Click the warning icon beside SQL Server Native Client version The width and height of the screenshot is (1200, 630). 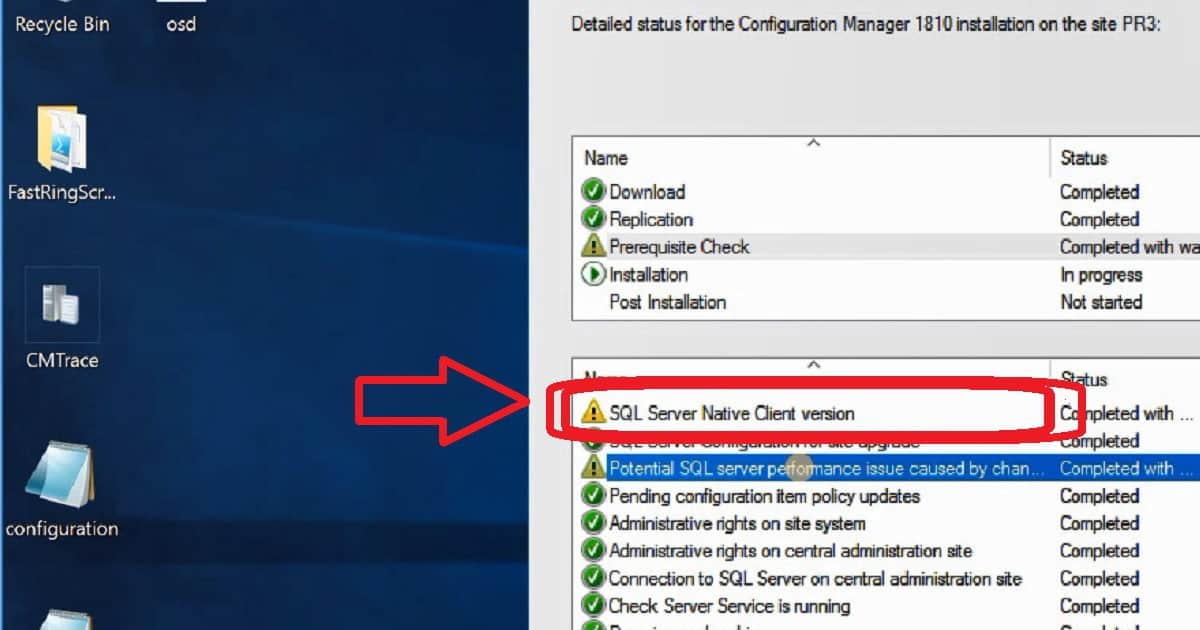click(x=594, y=411)
